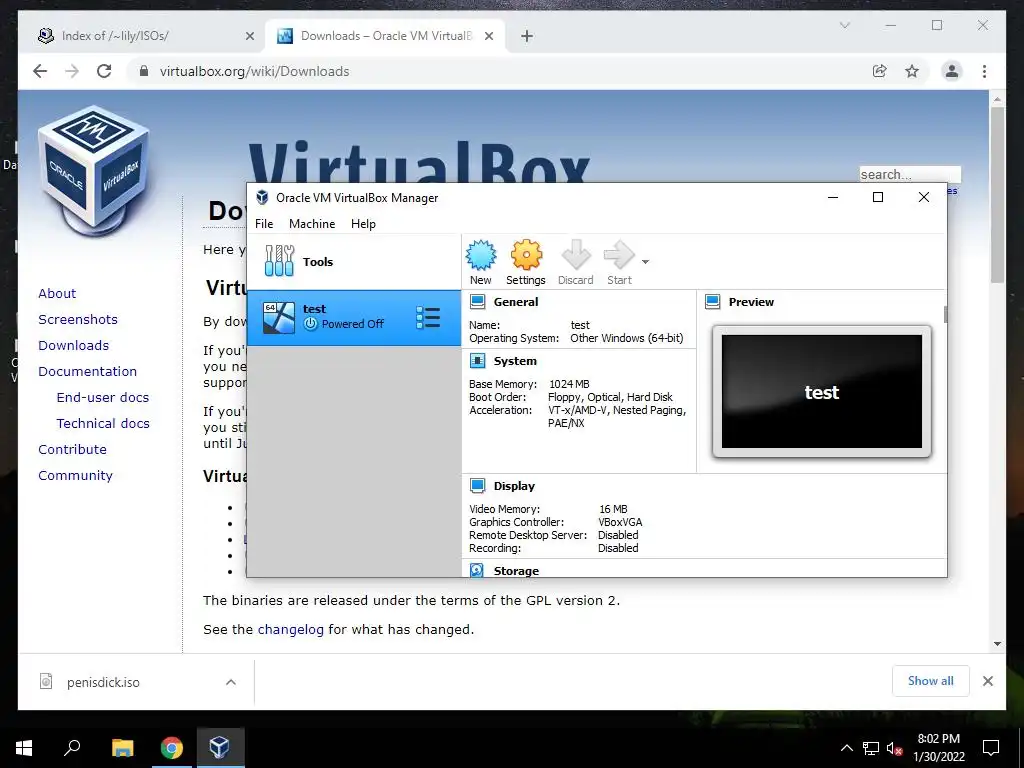This screenshot has width=1024, height=768.
Task: Click the Discard arrow icon
Action: click(575, 255)
